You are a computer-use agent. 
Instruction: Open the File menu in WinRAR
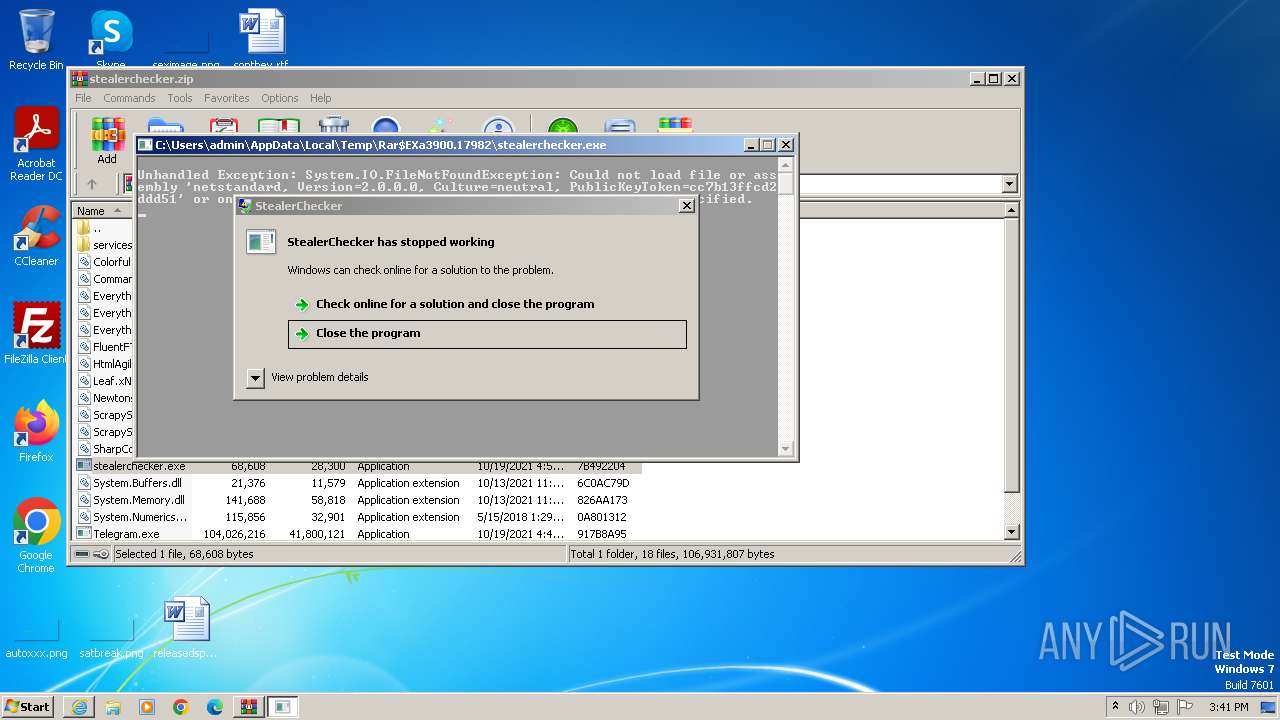point(83,98)
